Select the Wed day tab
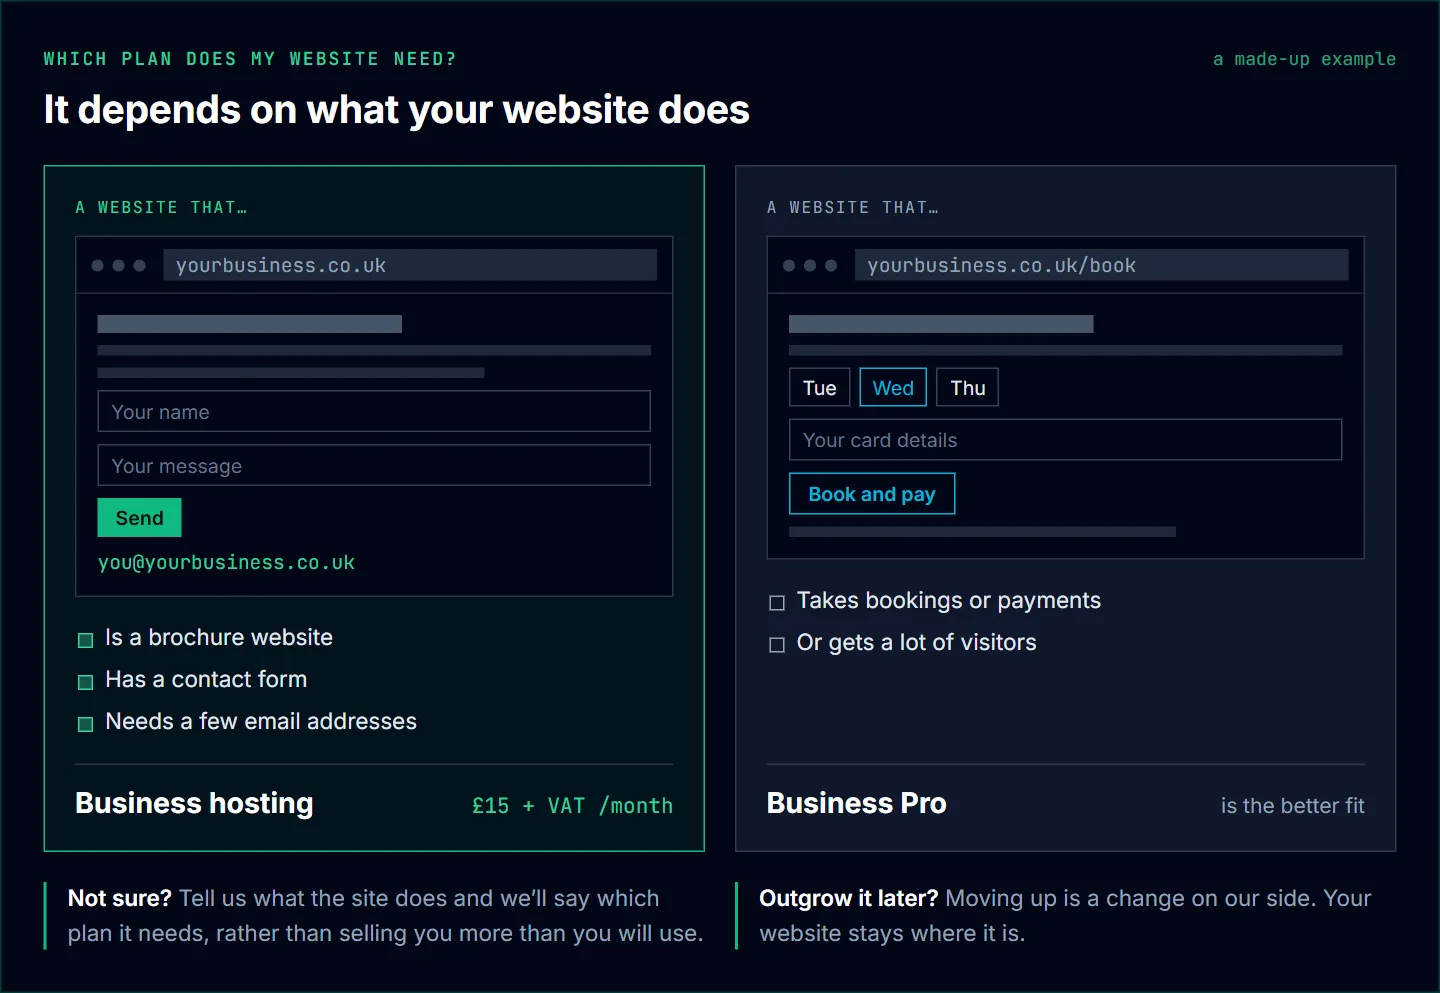This screenshot has height=993, width=1440. [893, 388]
